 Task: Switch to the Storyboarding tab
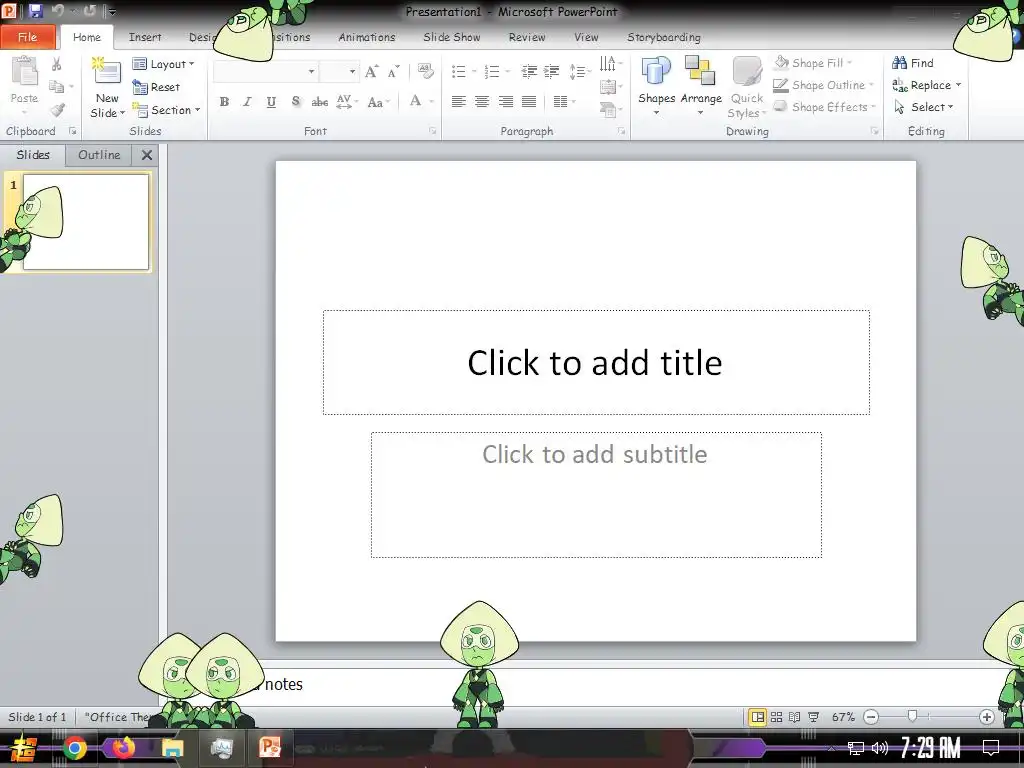pyautogui.click(x=664, y=37)
